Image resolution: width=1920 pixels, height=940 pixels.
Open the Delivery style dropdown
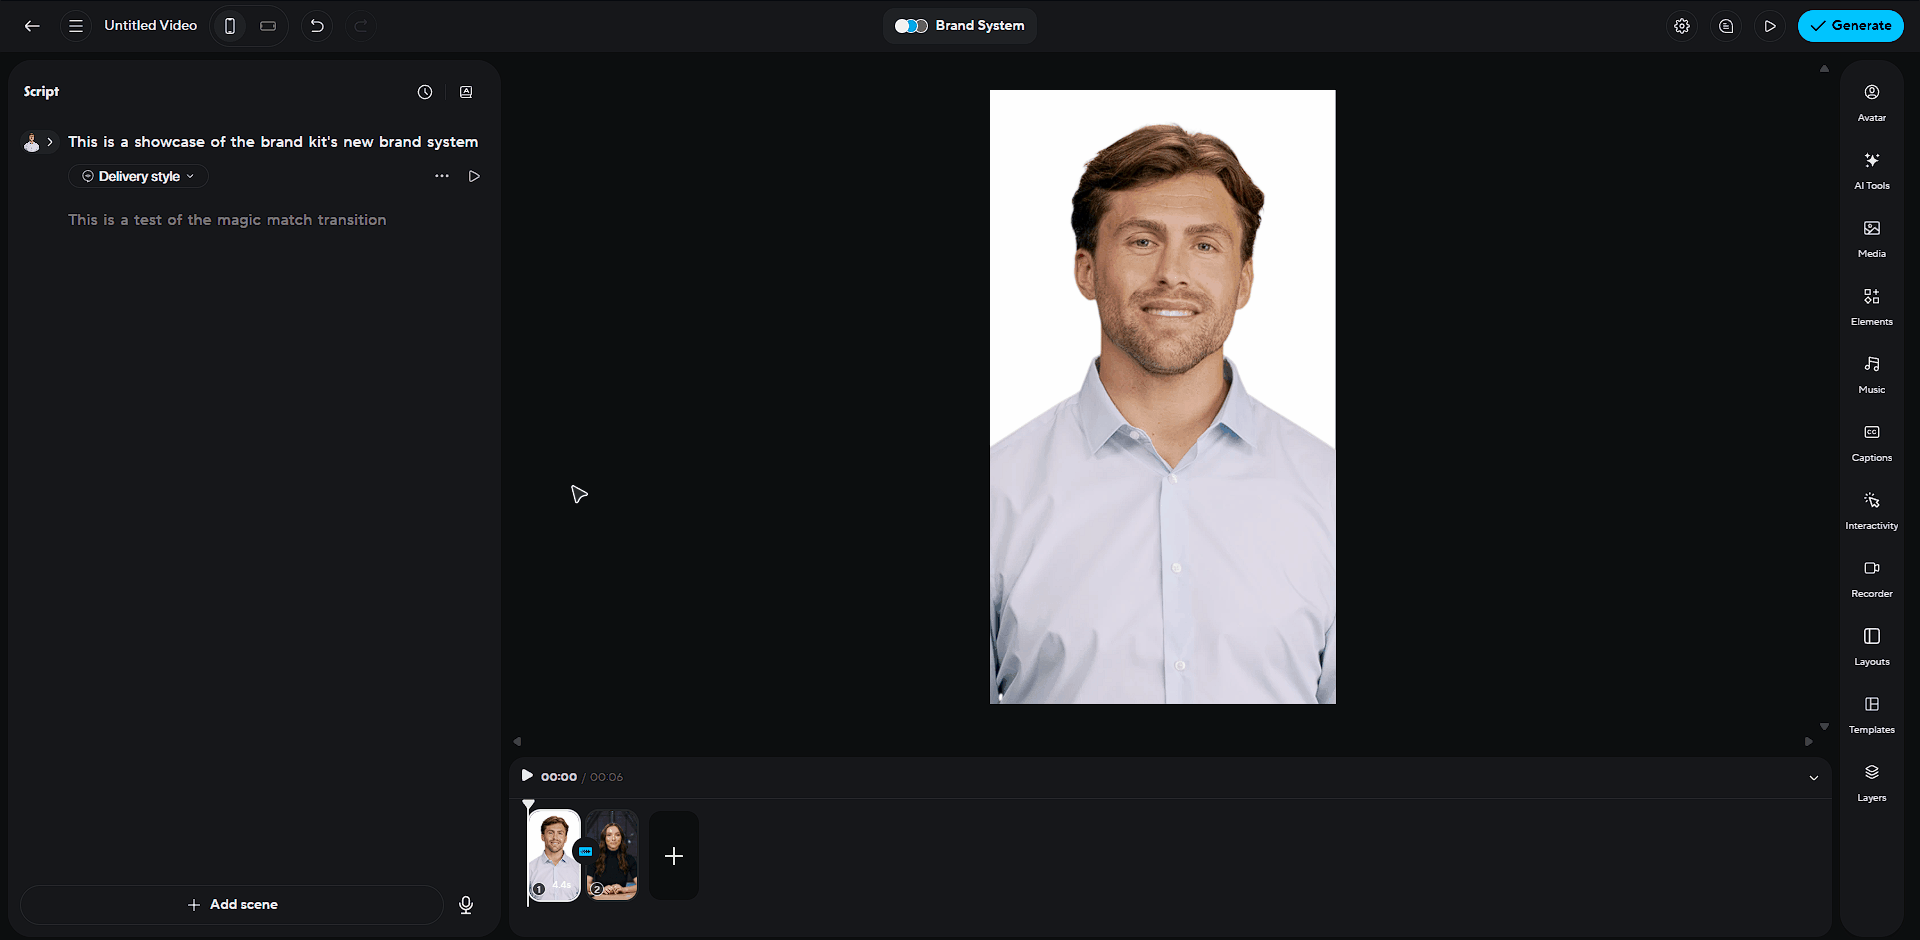coord(139,177)
